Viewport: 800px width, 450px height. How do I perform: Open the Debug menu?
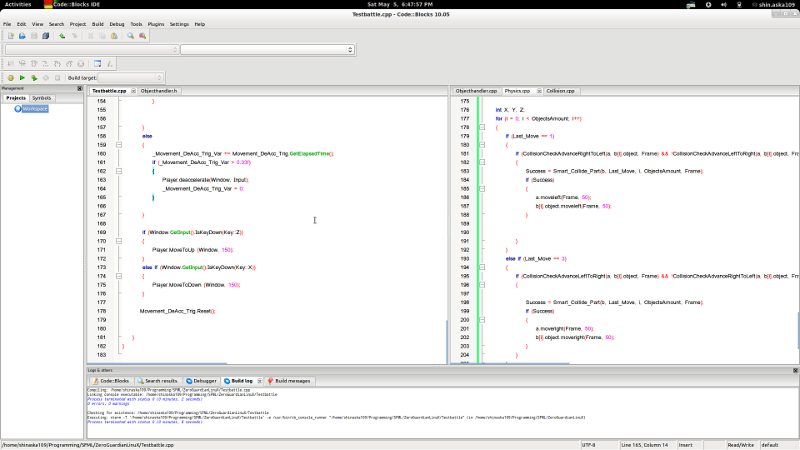point(117,24)
